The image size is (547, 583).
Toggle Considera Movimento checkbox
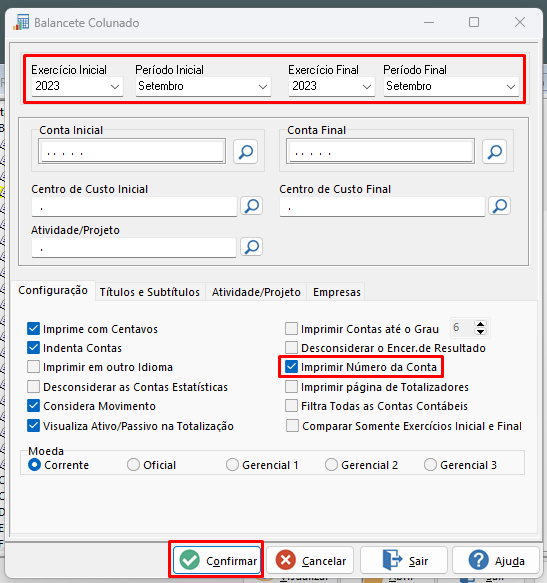click(x=33, y=406)
